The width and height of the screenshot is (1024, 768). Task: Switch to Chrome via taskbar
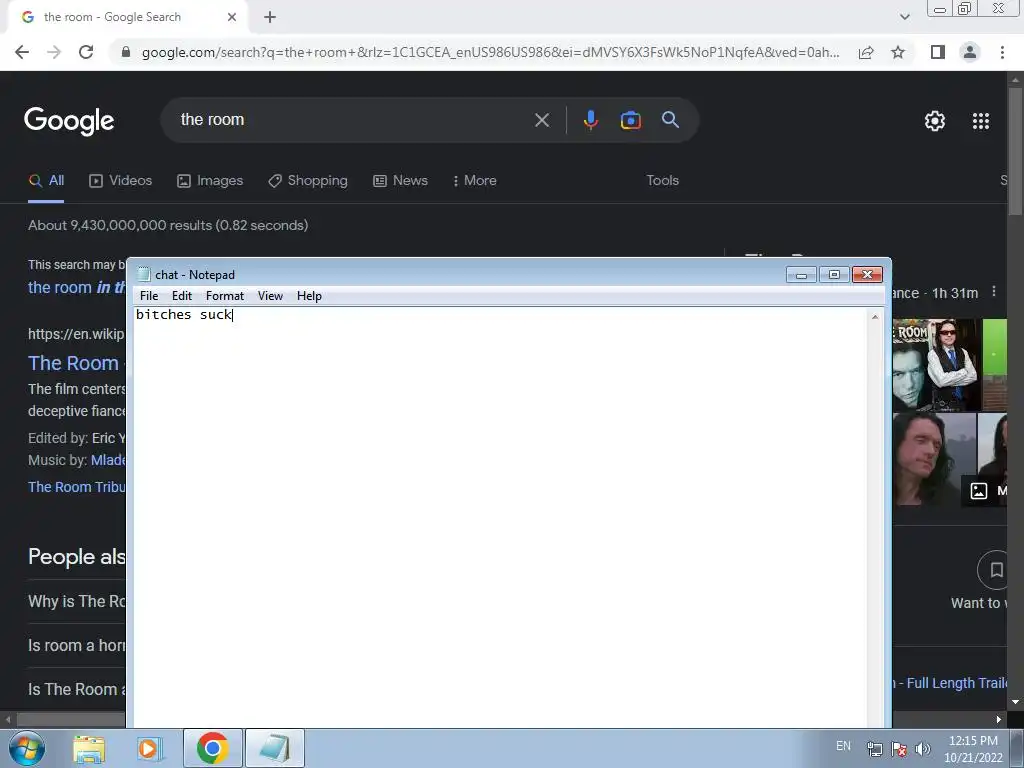(212, 748)
